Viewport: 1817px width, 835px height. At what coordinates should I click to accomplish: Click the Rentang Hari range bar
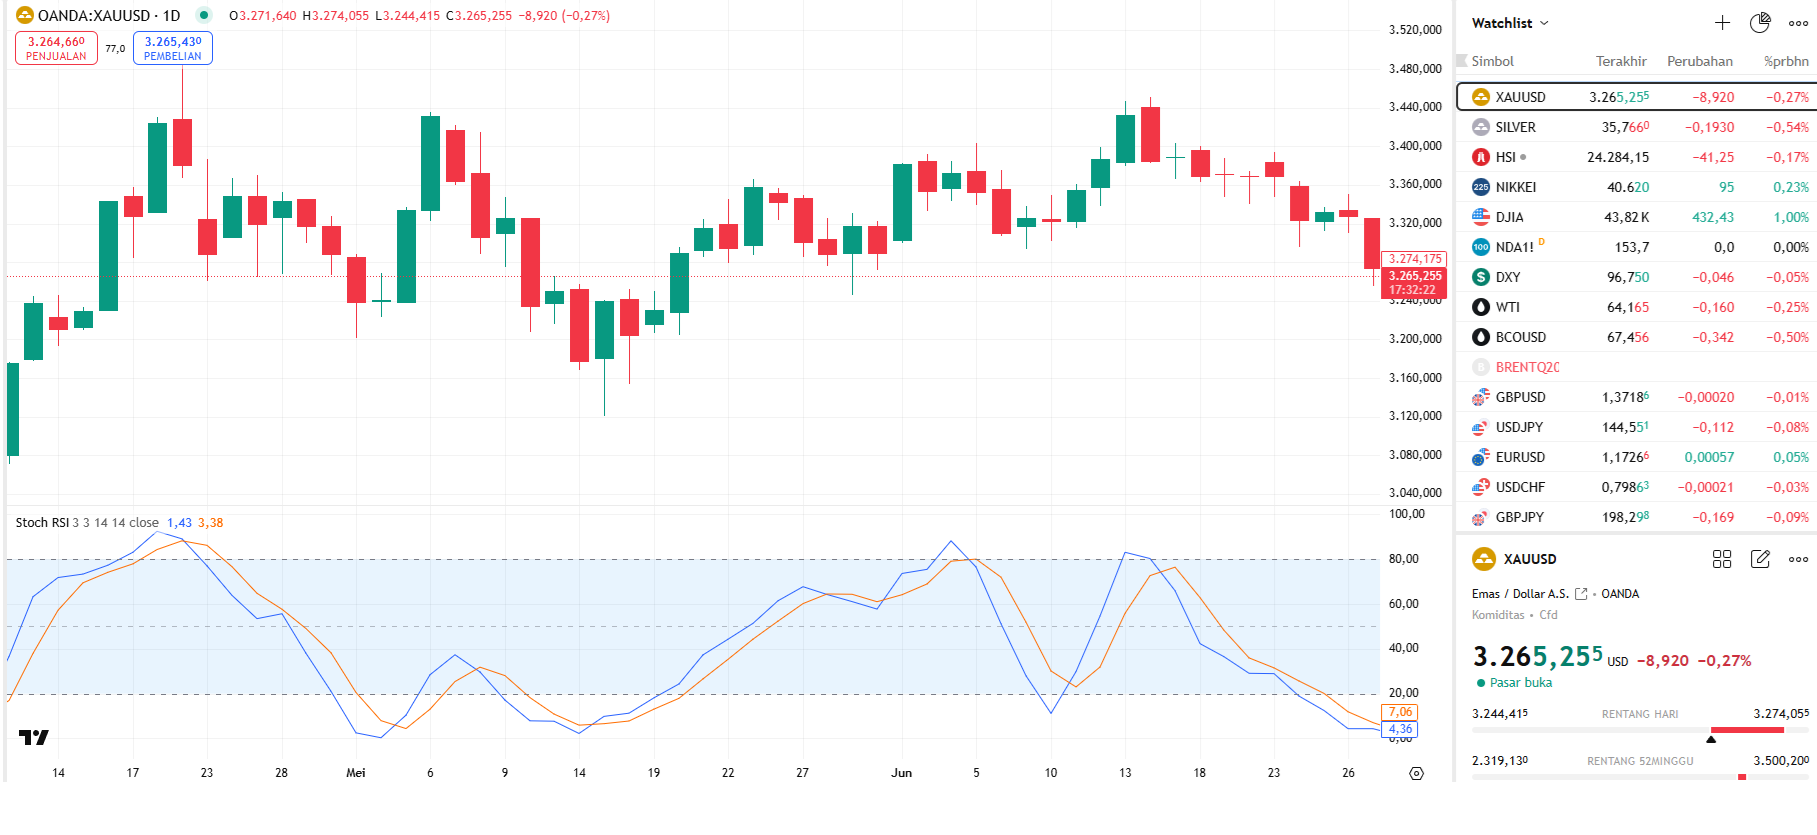(1640, 730)
